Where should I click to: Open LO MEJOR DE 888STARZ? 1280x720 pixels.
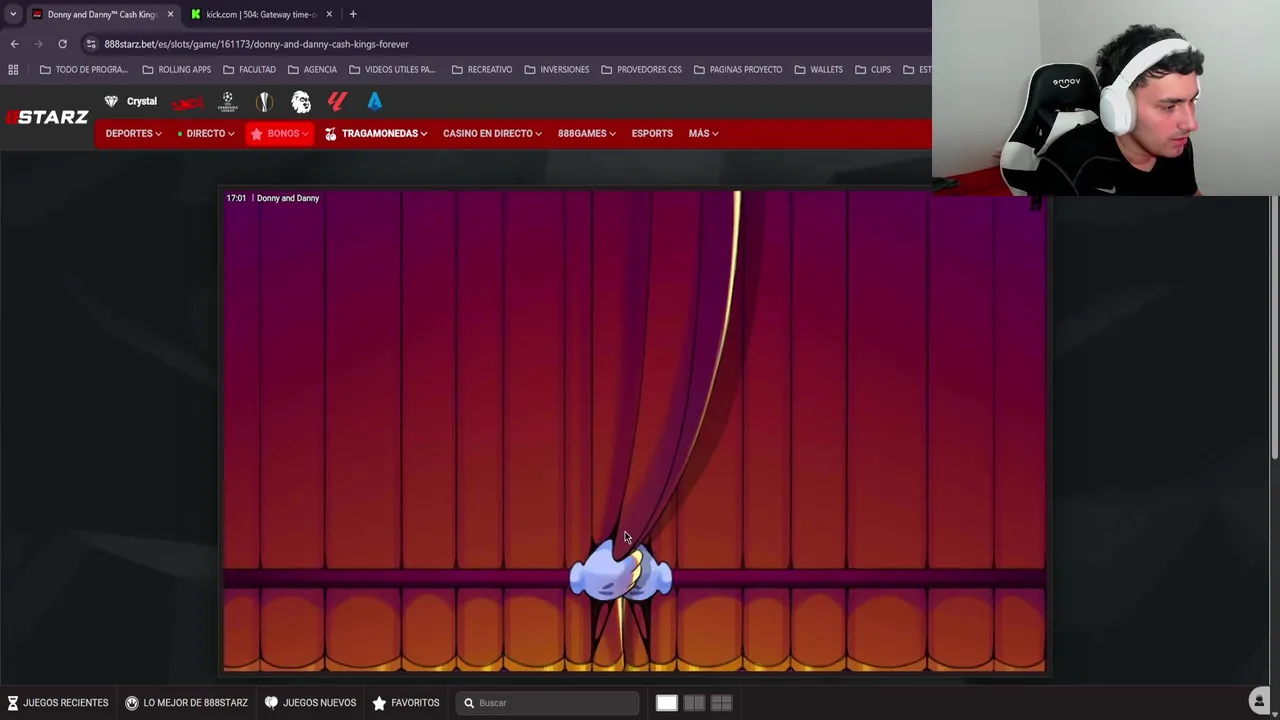(186, 703)
